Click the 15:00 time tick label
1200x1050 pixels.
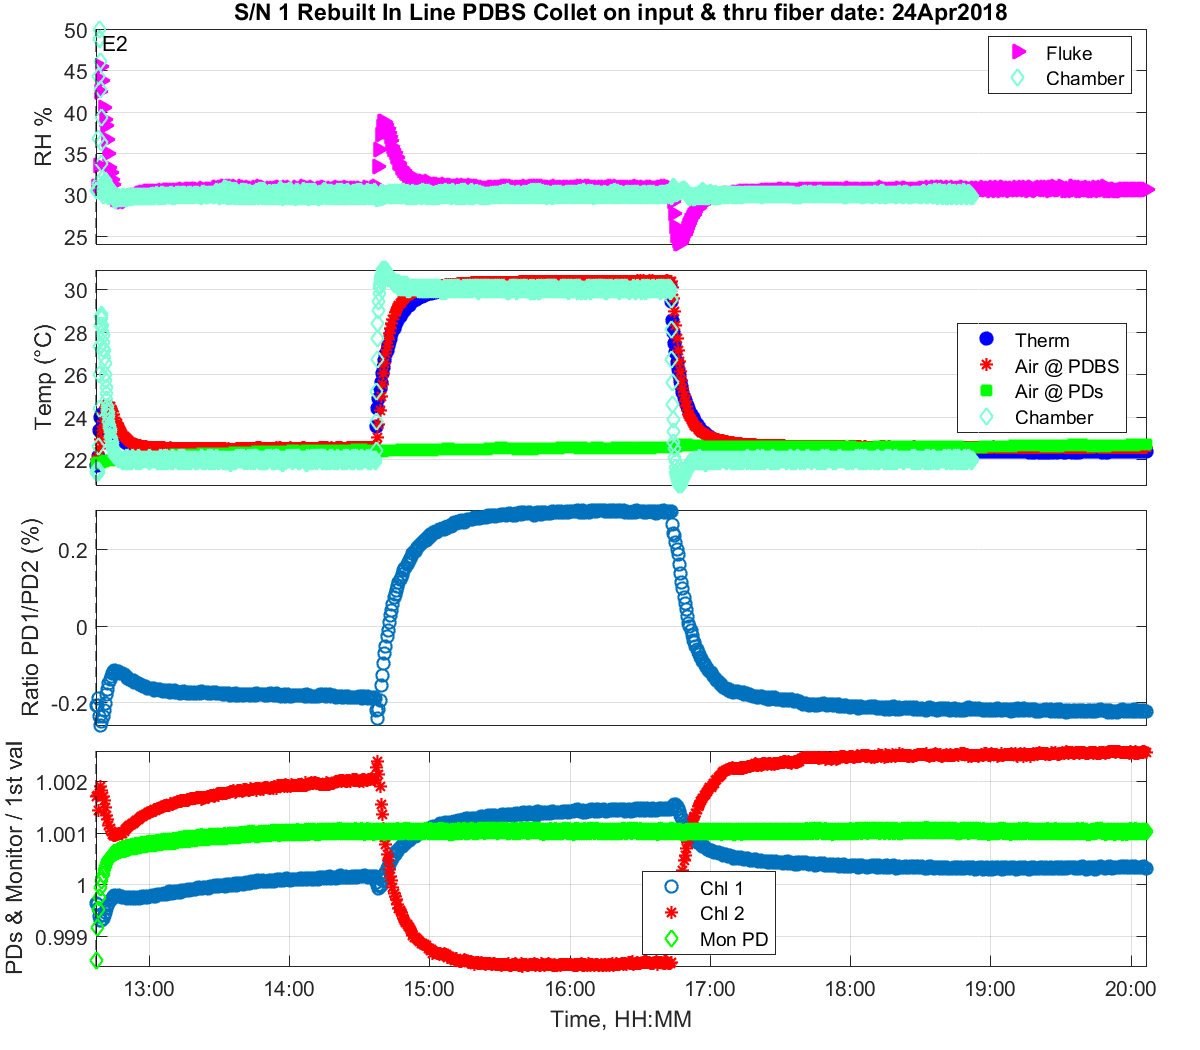pos(430,989)
